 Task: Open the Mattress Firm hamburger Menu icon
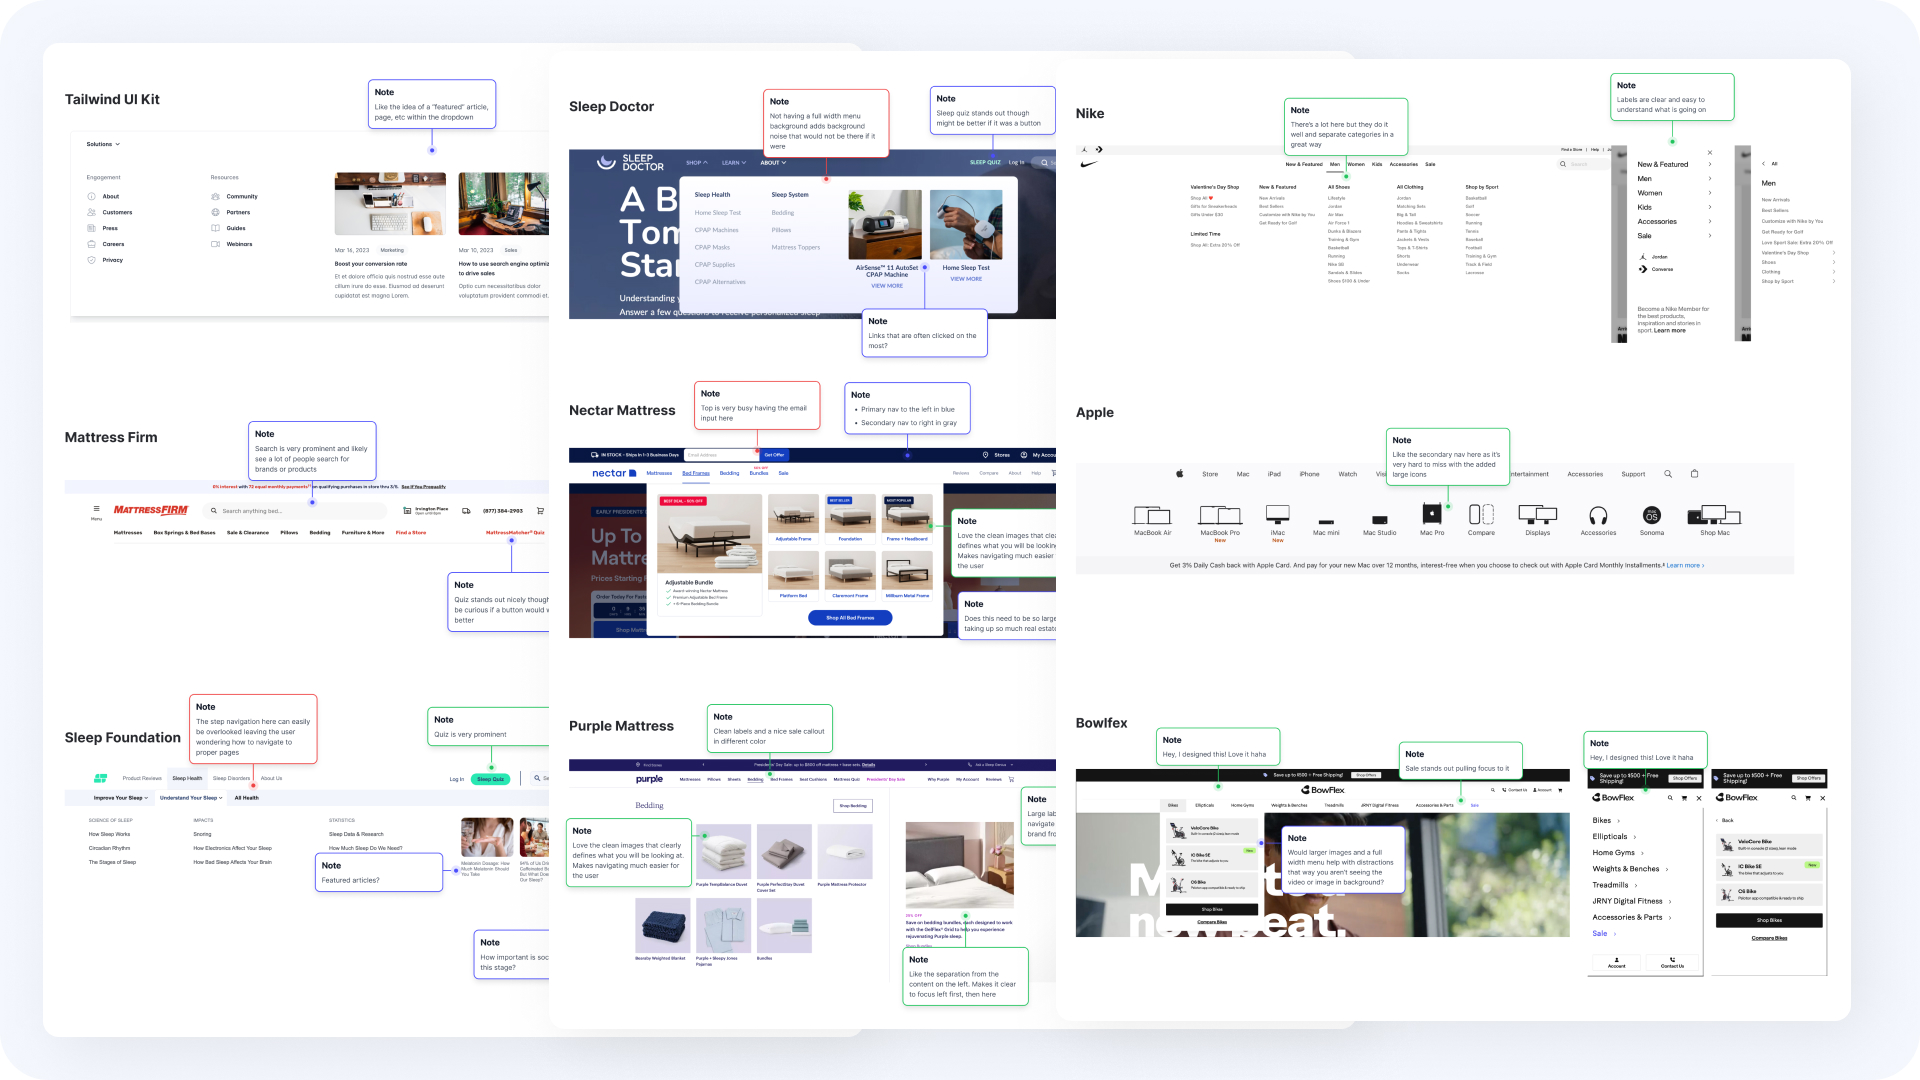pyautogui.click(x=97, y=510)
